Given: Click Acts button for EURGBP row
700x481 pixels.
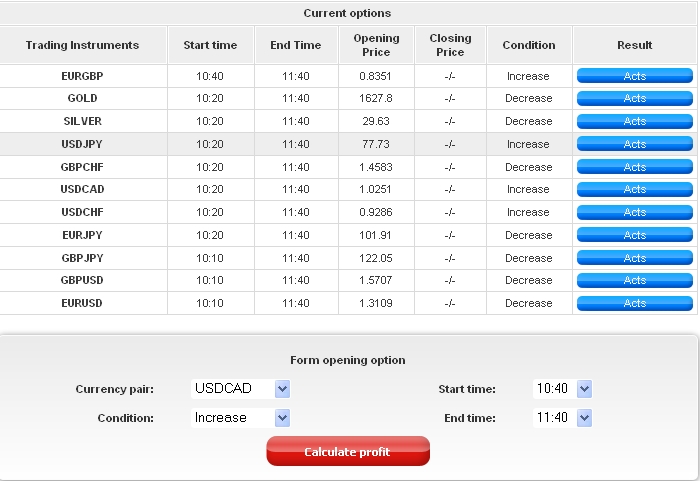Looking at the screenshot, I should [635, 76].
